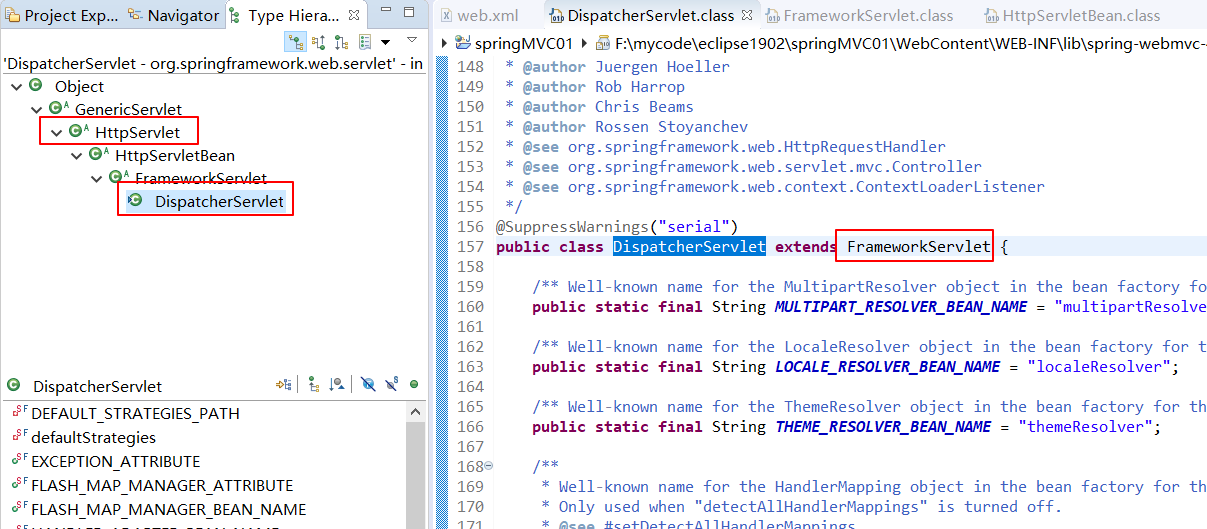Select DispatcherServlet in the hierarchy tree

(219, 201)
